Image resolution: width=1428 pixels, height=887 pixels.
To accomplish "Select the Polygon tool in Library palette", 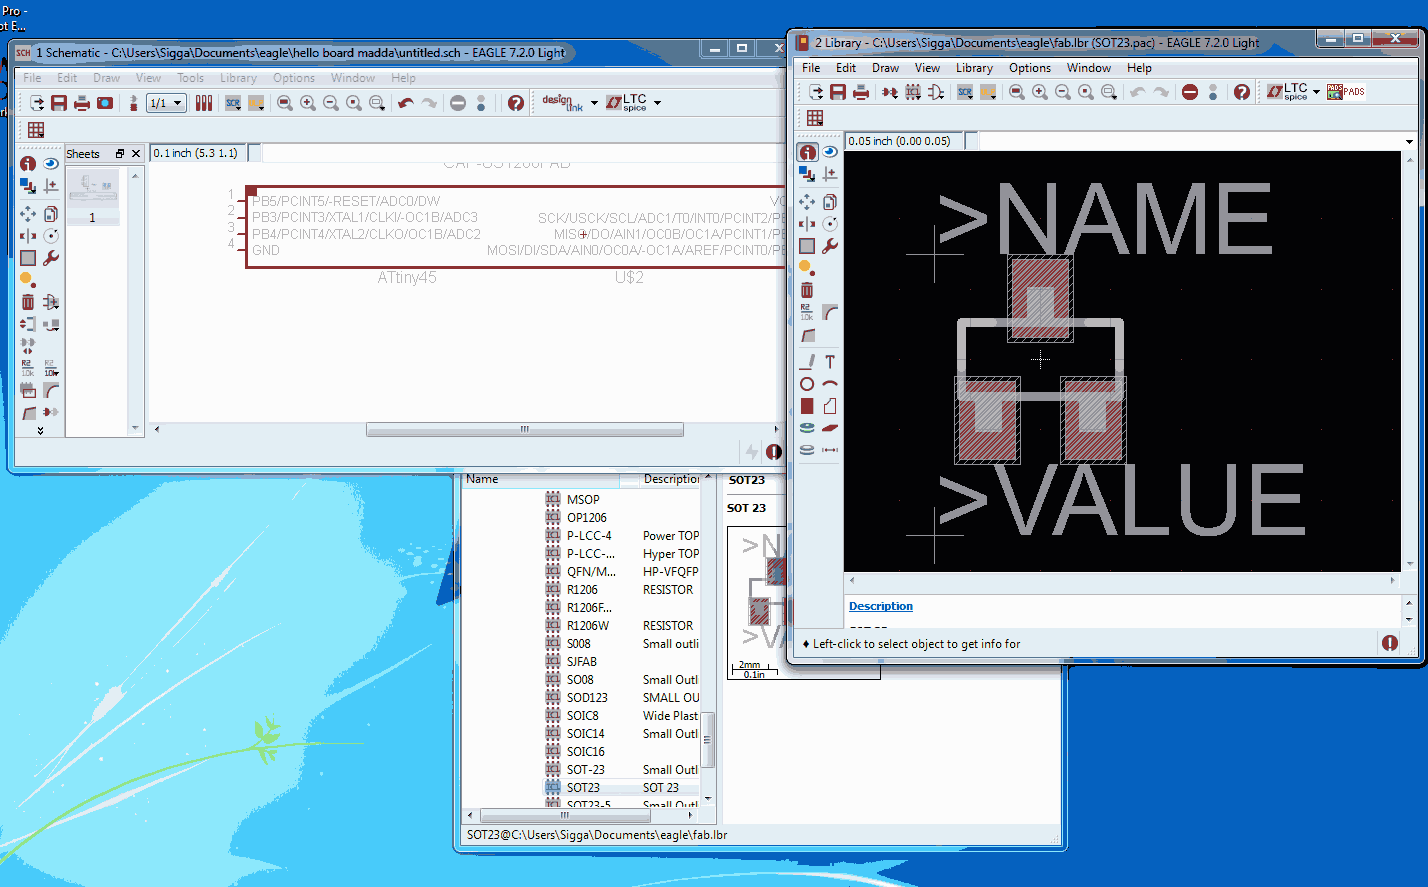I will pos(830,406).
